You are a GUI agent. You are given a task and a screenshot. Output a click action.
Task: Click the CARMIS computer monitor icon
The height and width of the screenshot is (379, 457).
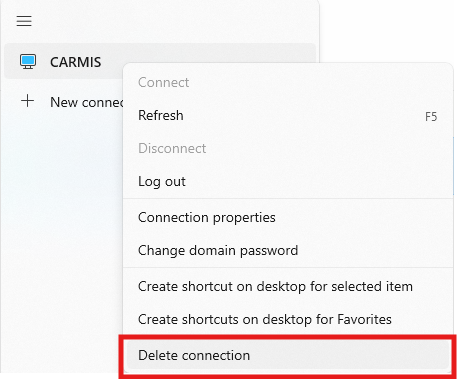[x=28, y=62]
